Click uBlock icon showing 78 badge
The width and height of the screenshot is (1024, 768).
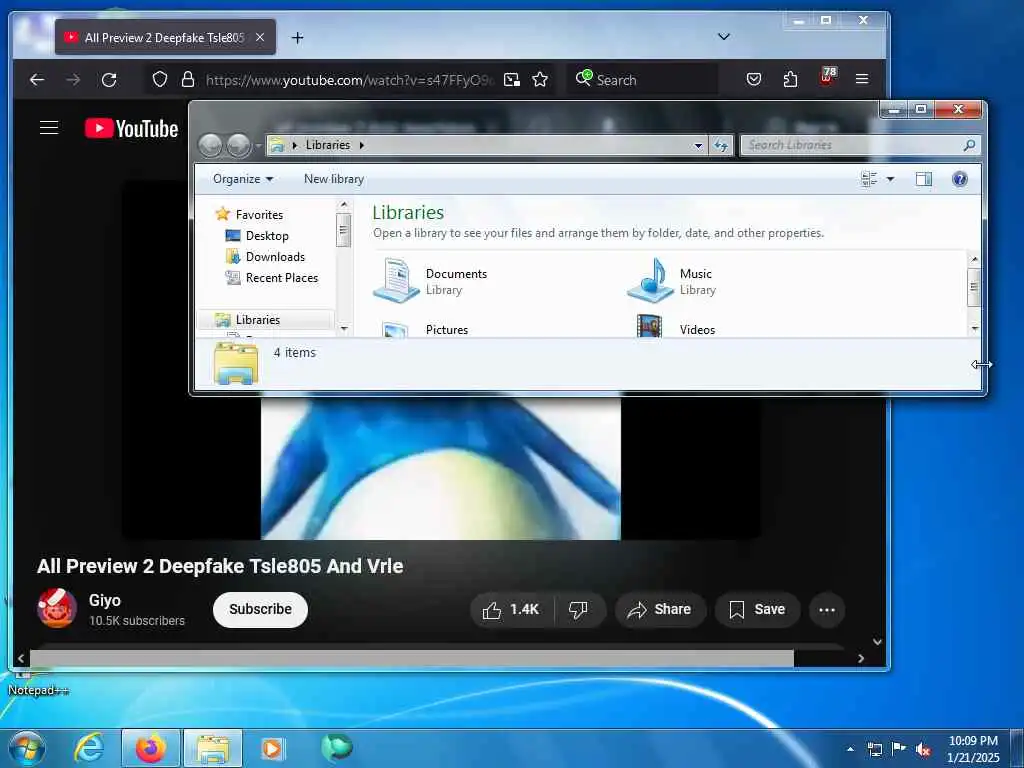[x=827, y=77]
